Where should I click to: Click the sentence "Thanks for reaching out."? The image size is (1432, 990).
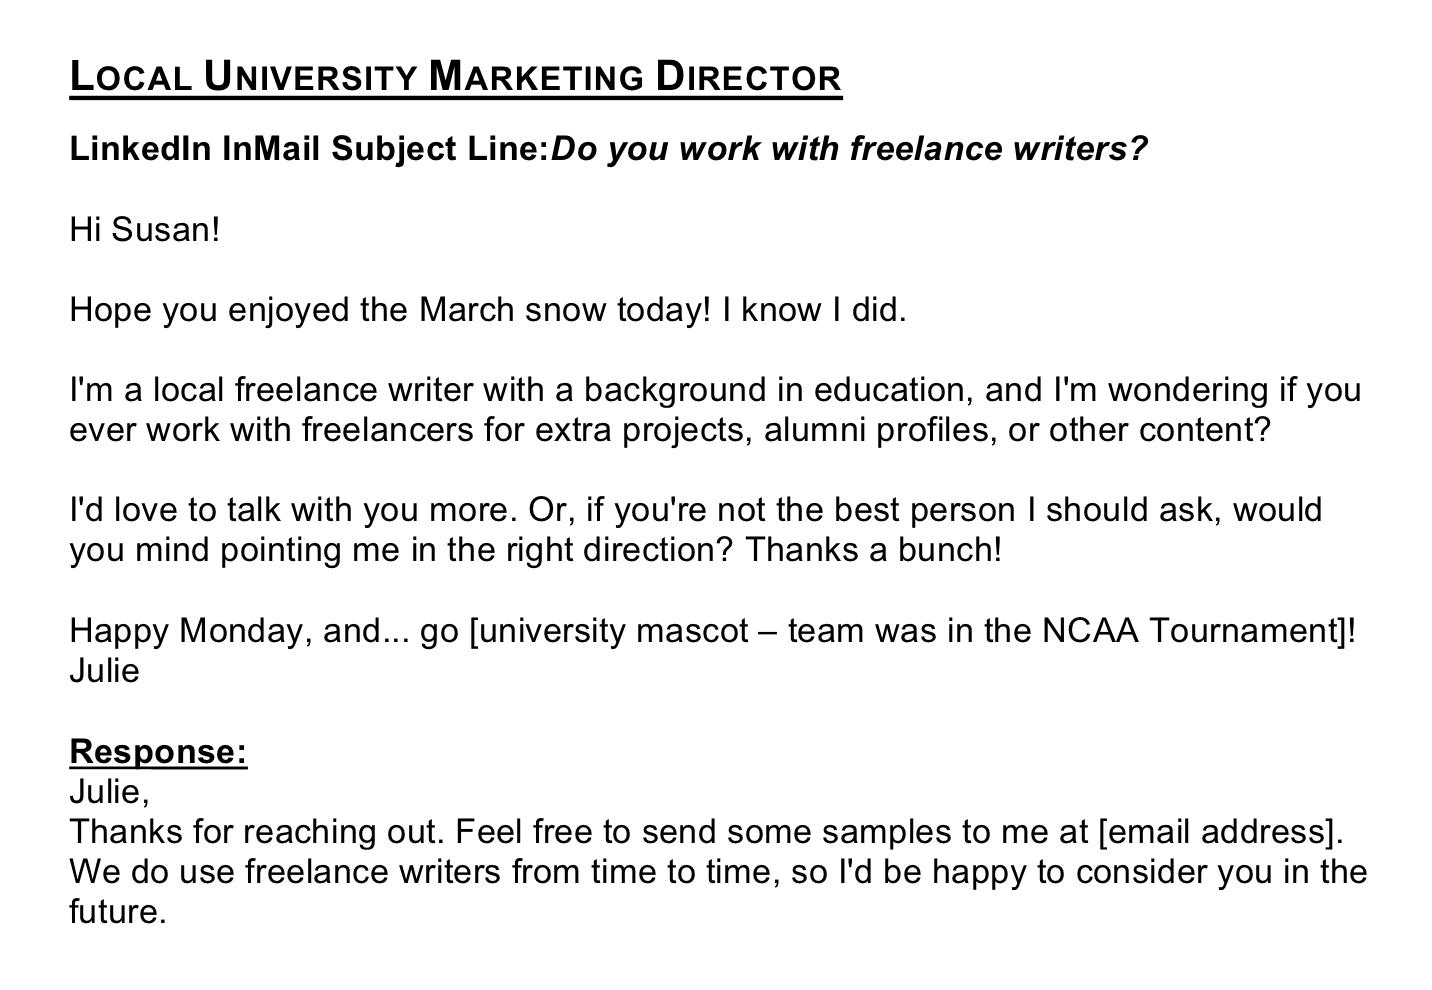[x=256, y=832]
